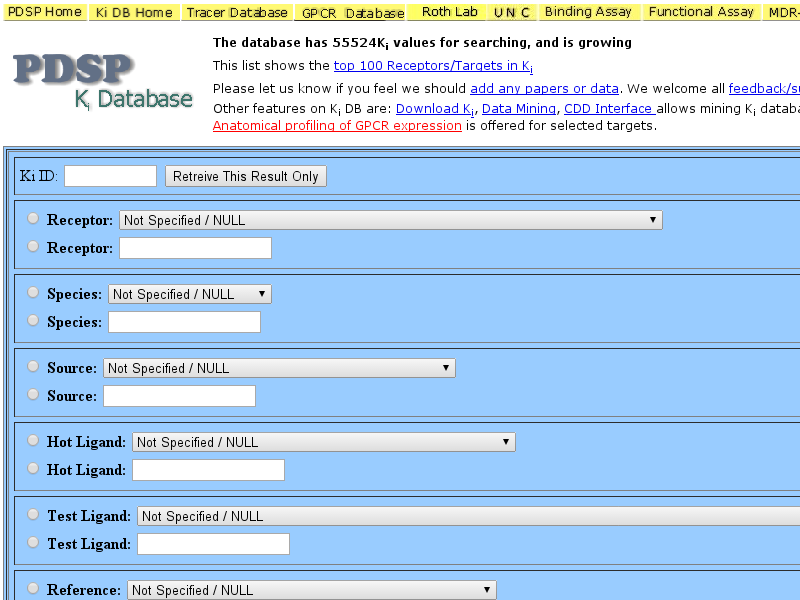
Task: Open the Functional Assay tab
Action: (x=701, y=12)
